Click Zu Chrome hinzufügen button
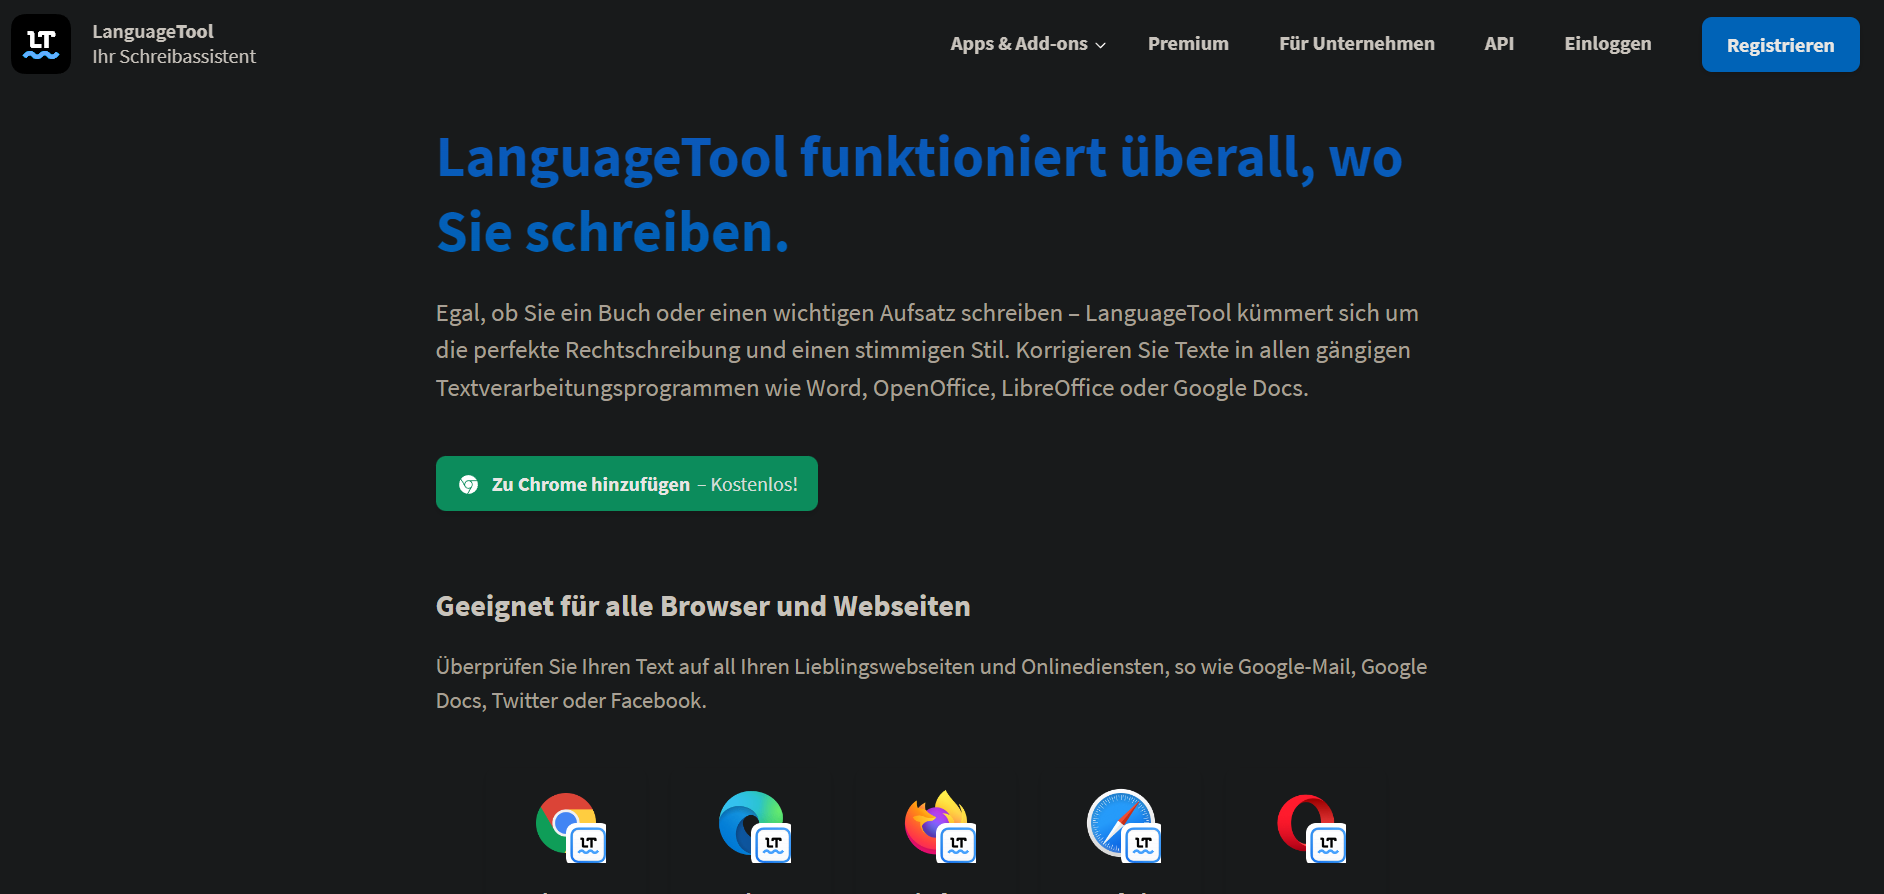Image resolution: width=1884 pixels, height=894 pixels. click(x=627, y=484)
